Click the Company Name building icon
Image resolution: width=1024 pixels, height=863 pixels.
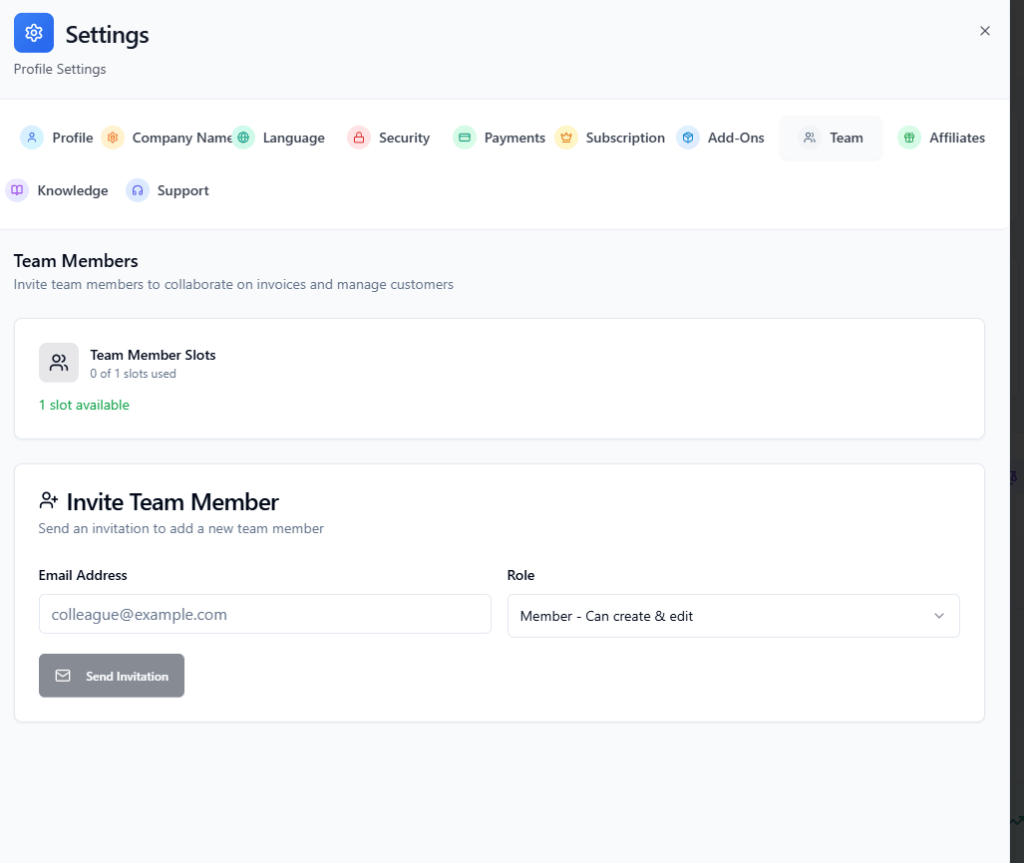[x=113, y=137]
